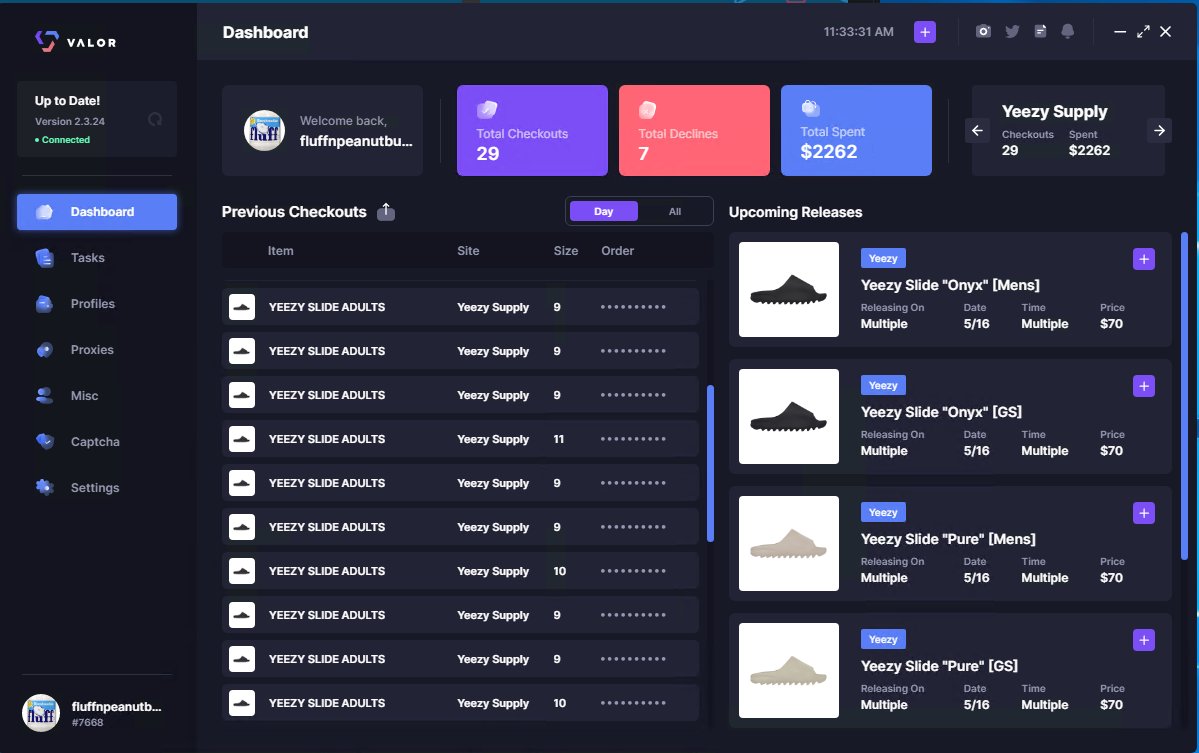Click the Total Declines card icon
Viewport: 1199px width, 753px height.
(648, 109)
